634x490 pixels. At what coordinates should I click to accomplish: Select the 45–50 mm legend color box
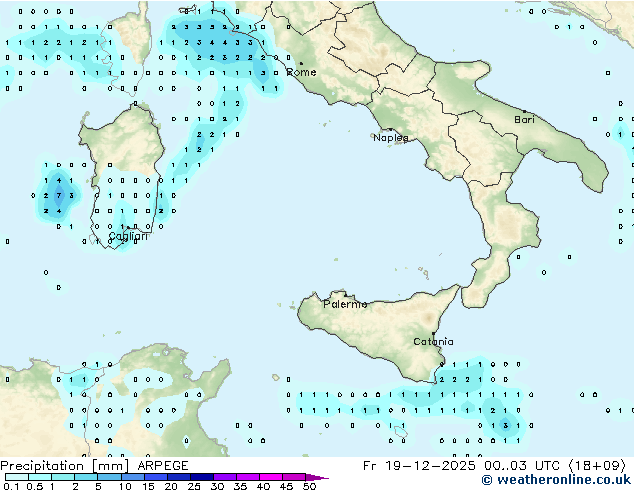pyautogui.click(x=294, y=477)
